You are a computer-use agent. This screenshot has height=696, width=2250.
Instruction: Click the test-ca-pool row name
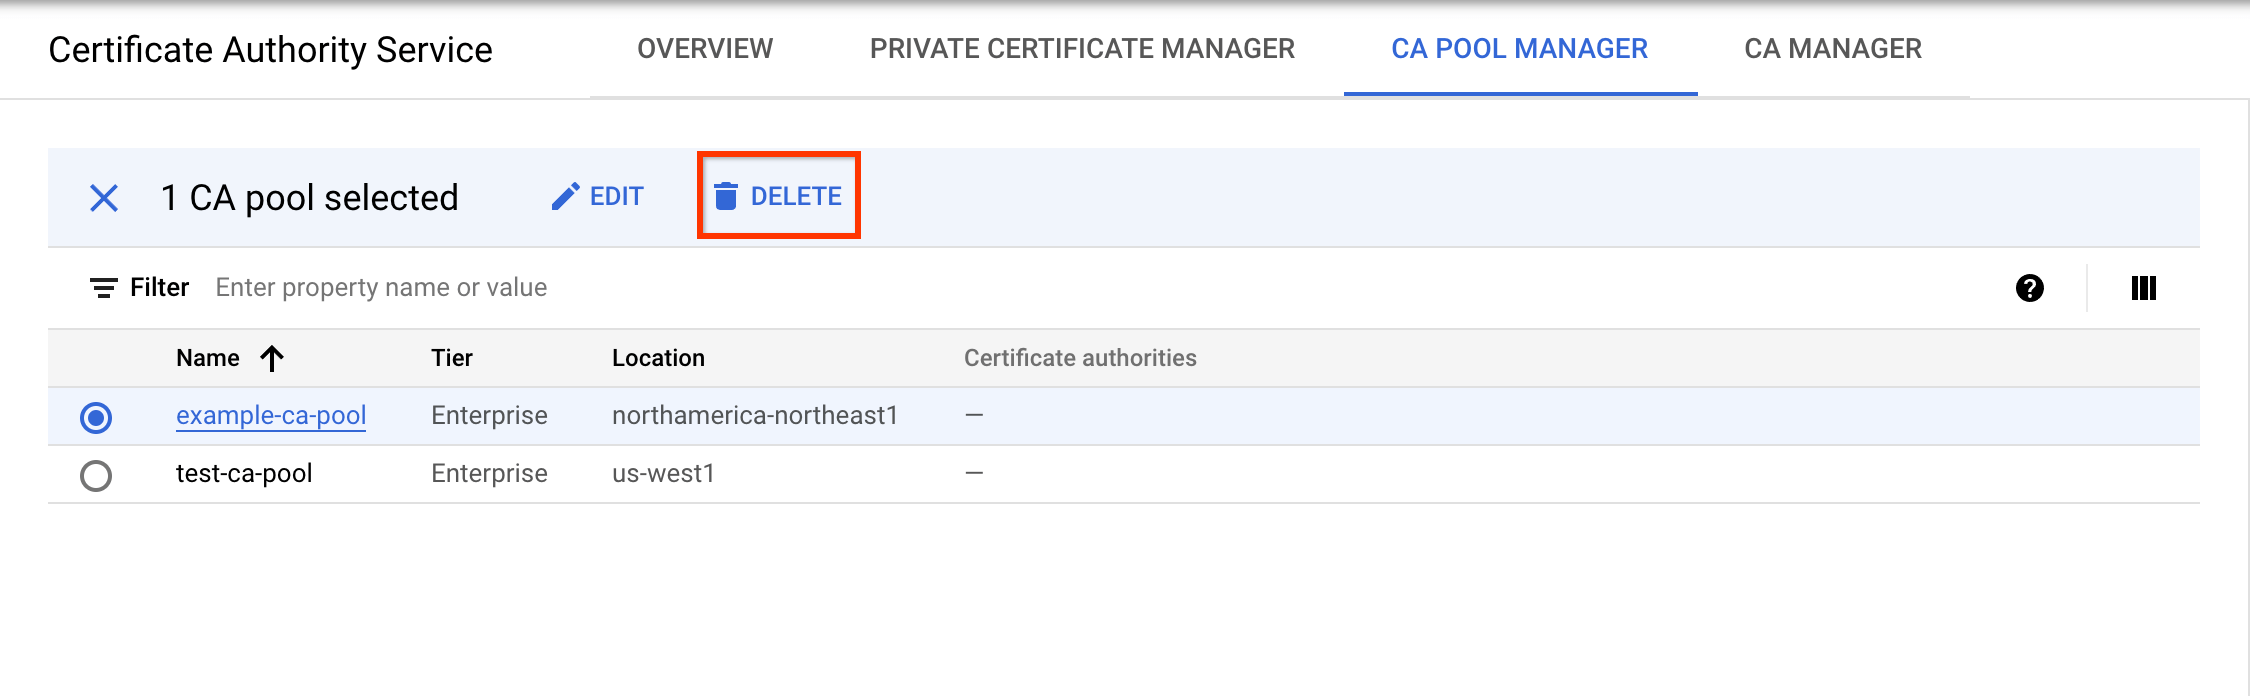tap(244, 473)
